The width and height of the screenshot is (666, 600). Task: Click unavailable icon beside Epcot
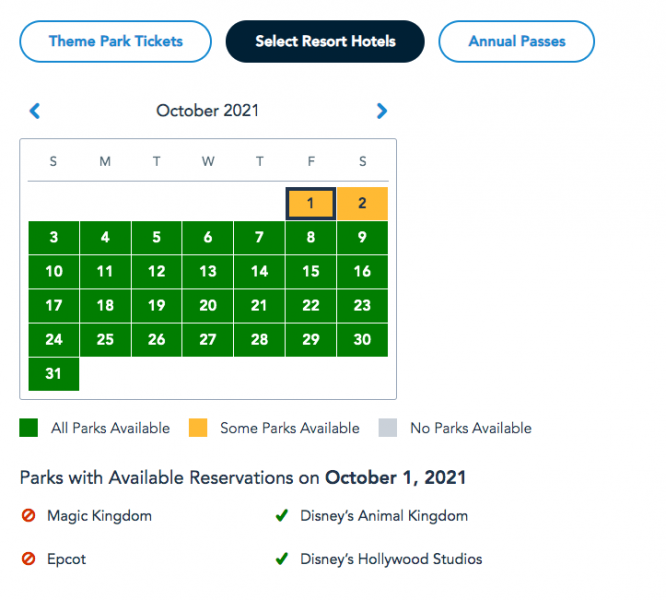pos(28,559)
